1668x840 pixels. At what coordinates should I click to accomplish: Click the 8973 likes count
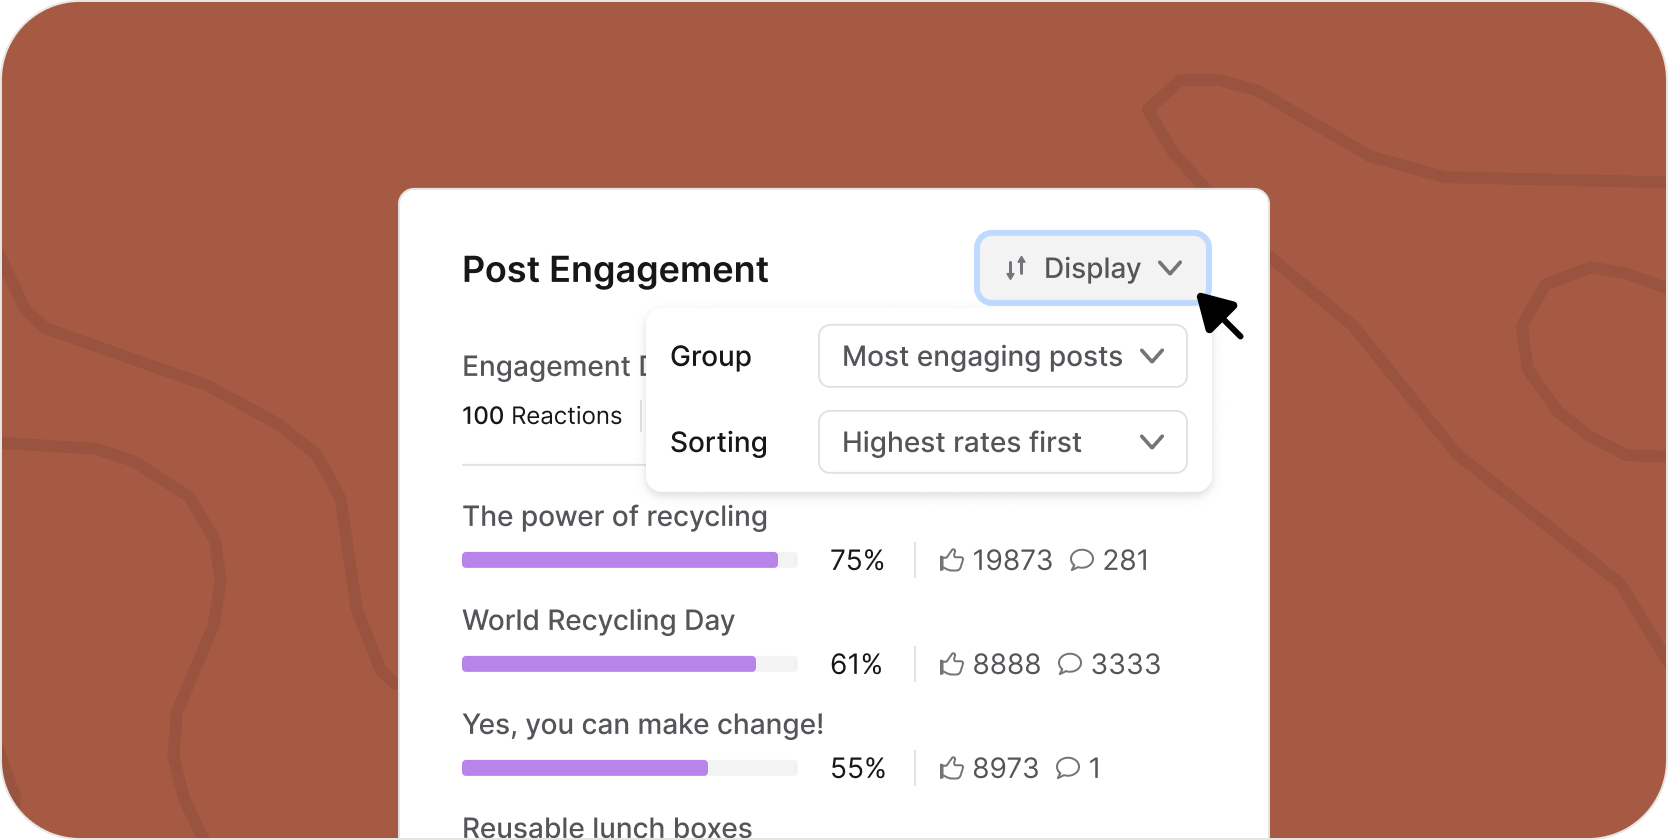pyautogui.click(x=1006, y=769)
